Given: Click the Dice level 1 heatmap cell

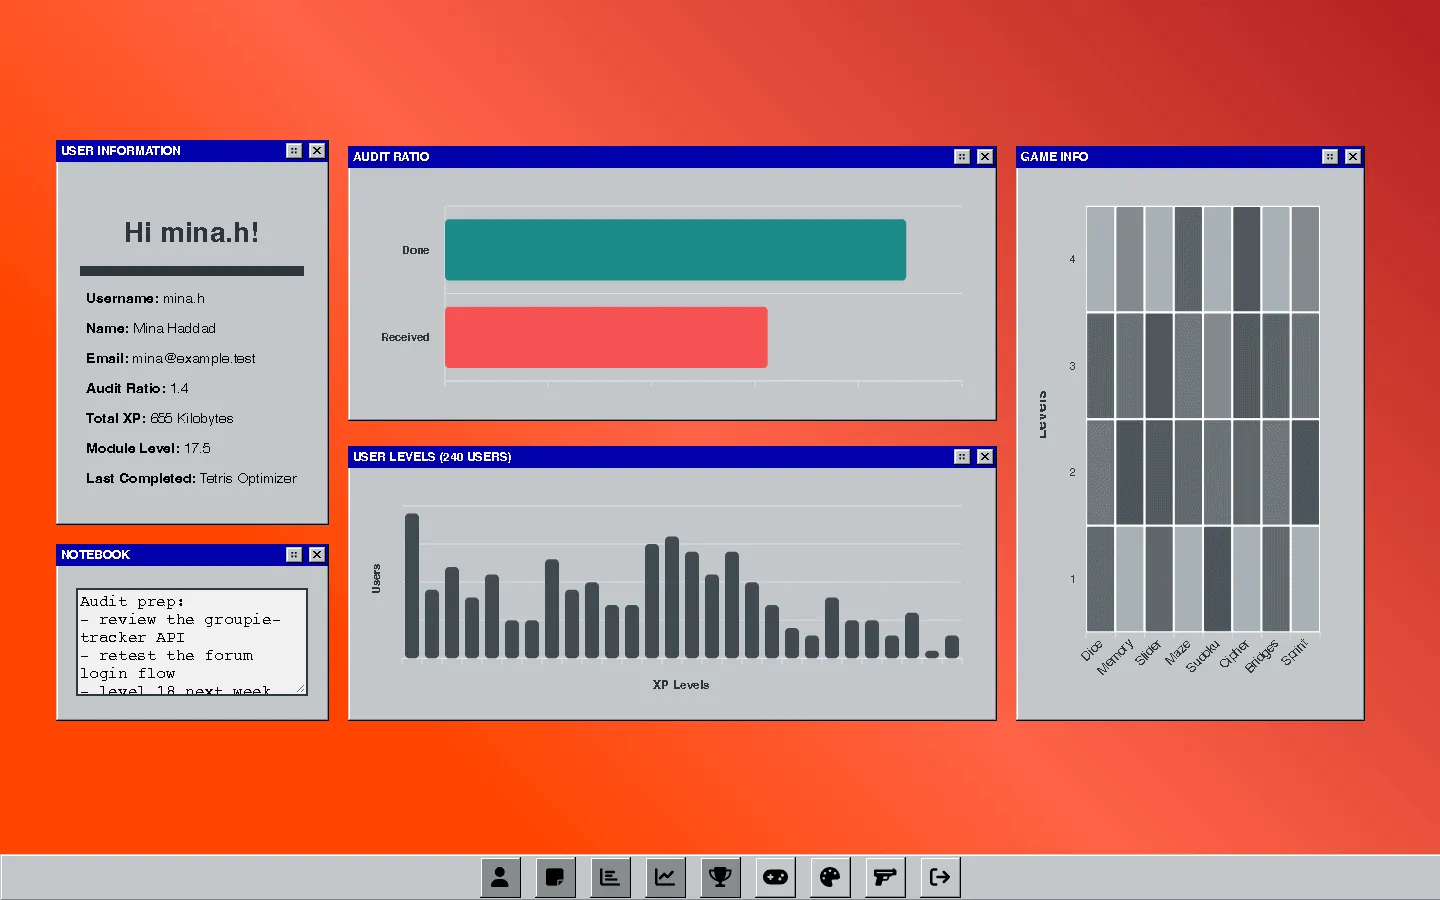Looking at the screenshot, I should click(1101, 579).
